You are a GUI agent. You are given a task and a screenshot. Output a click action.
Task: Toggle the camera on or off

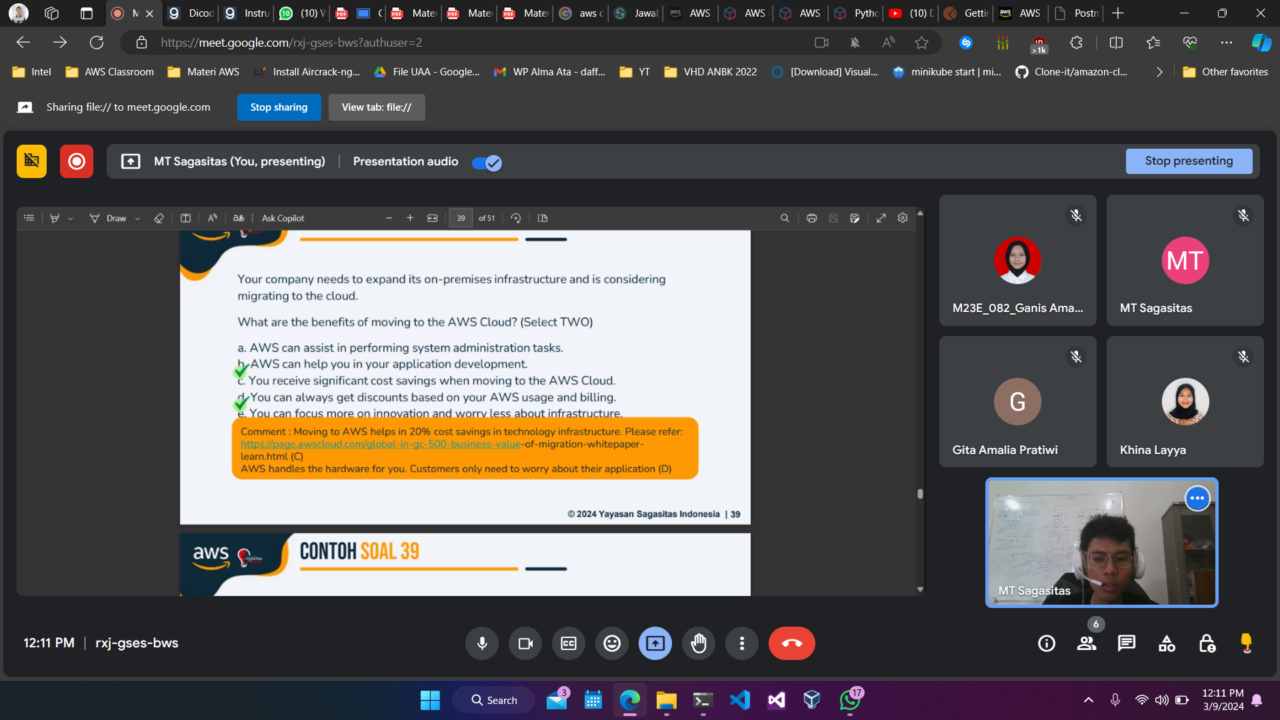coord(525,644)
